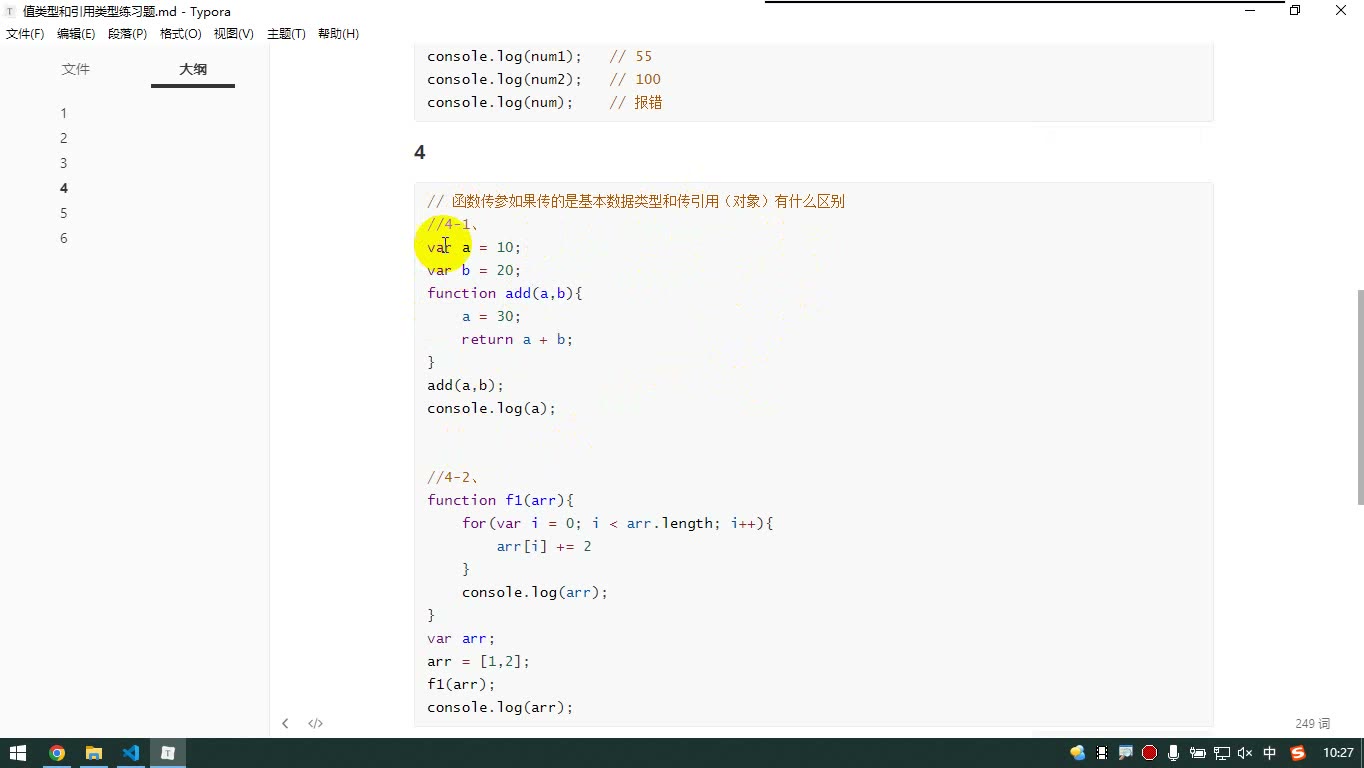Open the 格式(O) menu
Screen dimensions: 1364x768
[x=181, y=34]
